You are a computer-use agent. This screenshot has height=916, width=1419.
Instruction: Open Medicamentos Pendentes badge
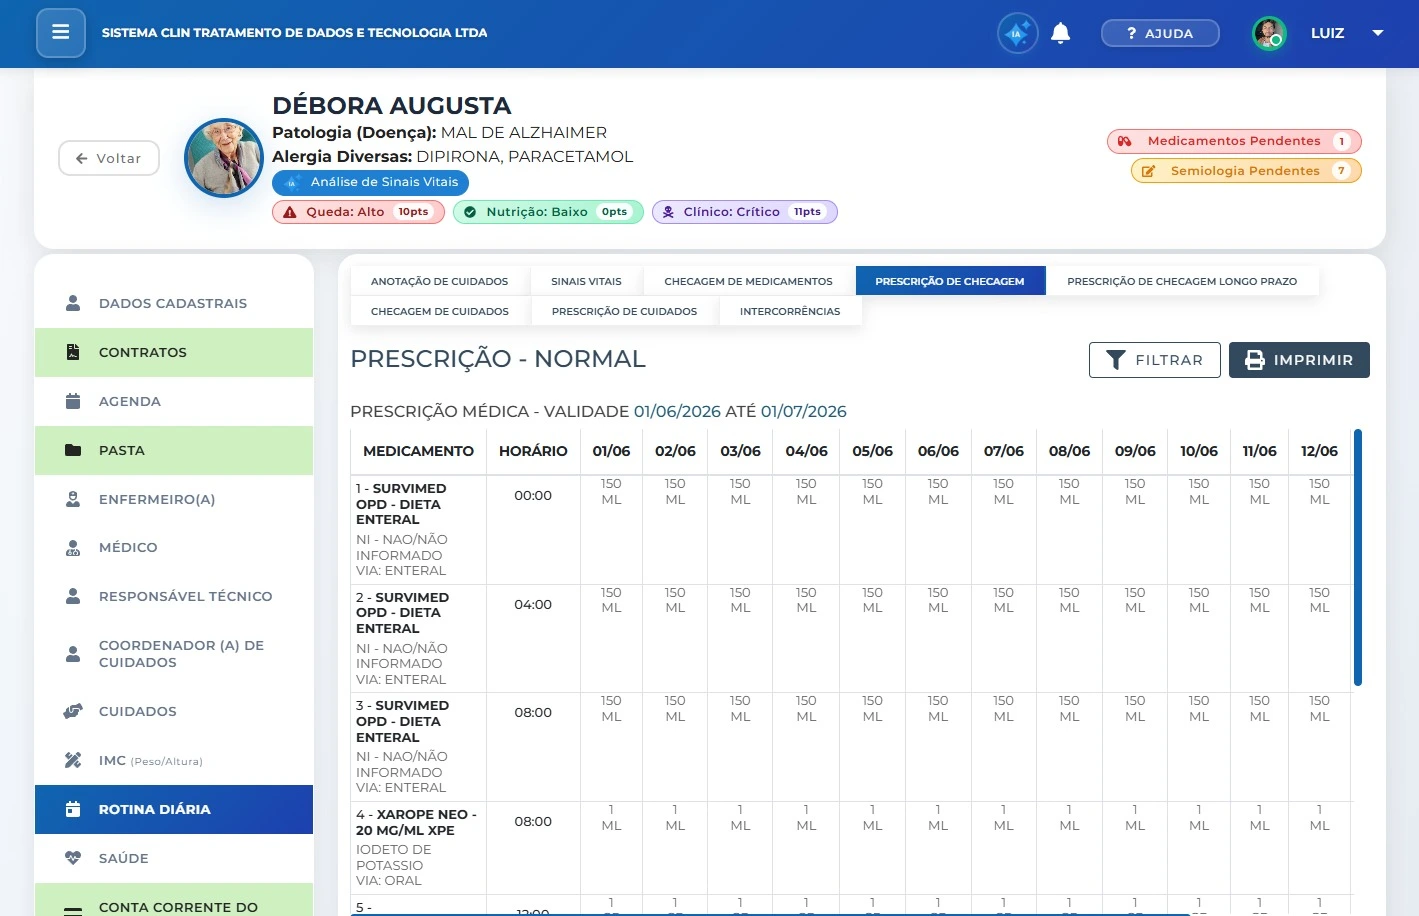[1234, 141]
